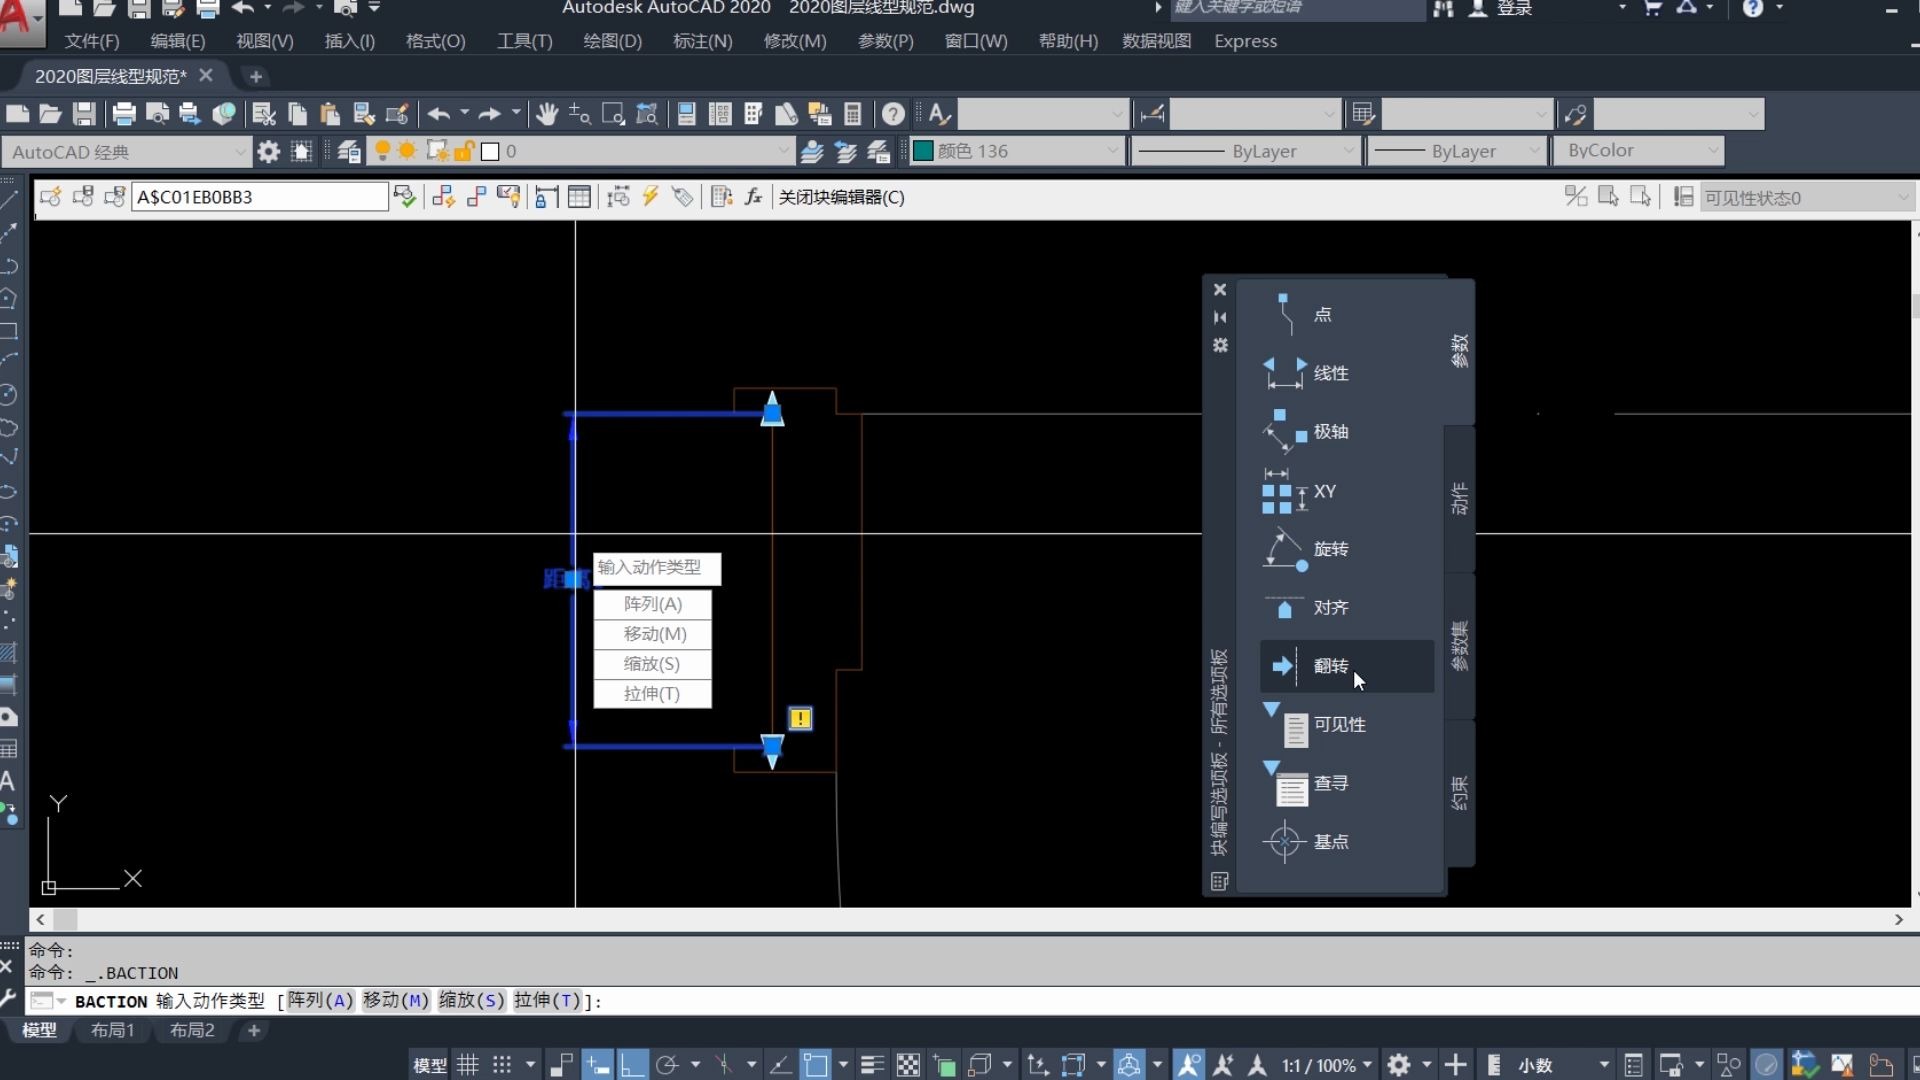Screen dimensions: 1920x1080
Task: Click 阵列(A) option in command line
Action: click(x=320, y=1000)
